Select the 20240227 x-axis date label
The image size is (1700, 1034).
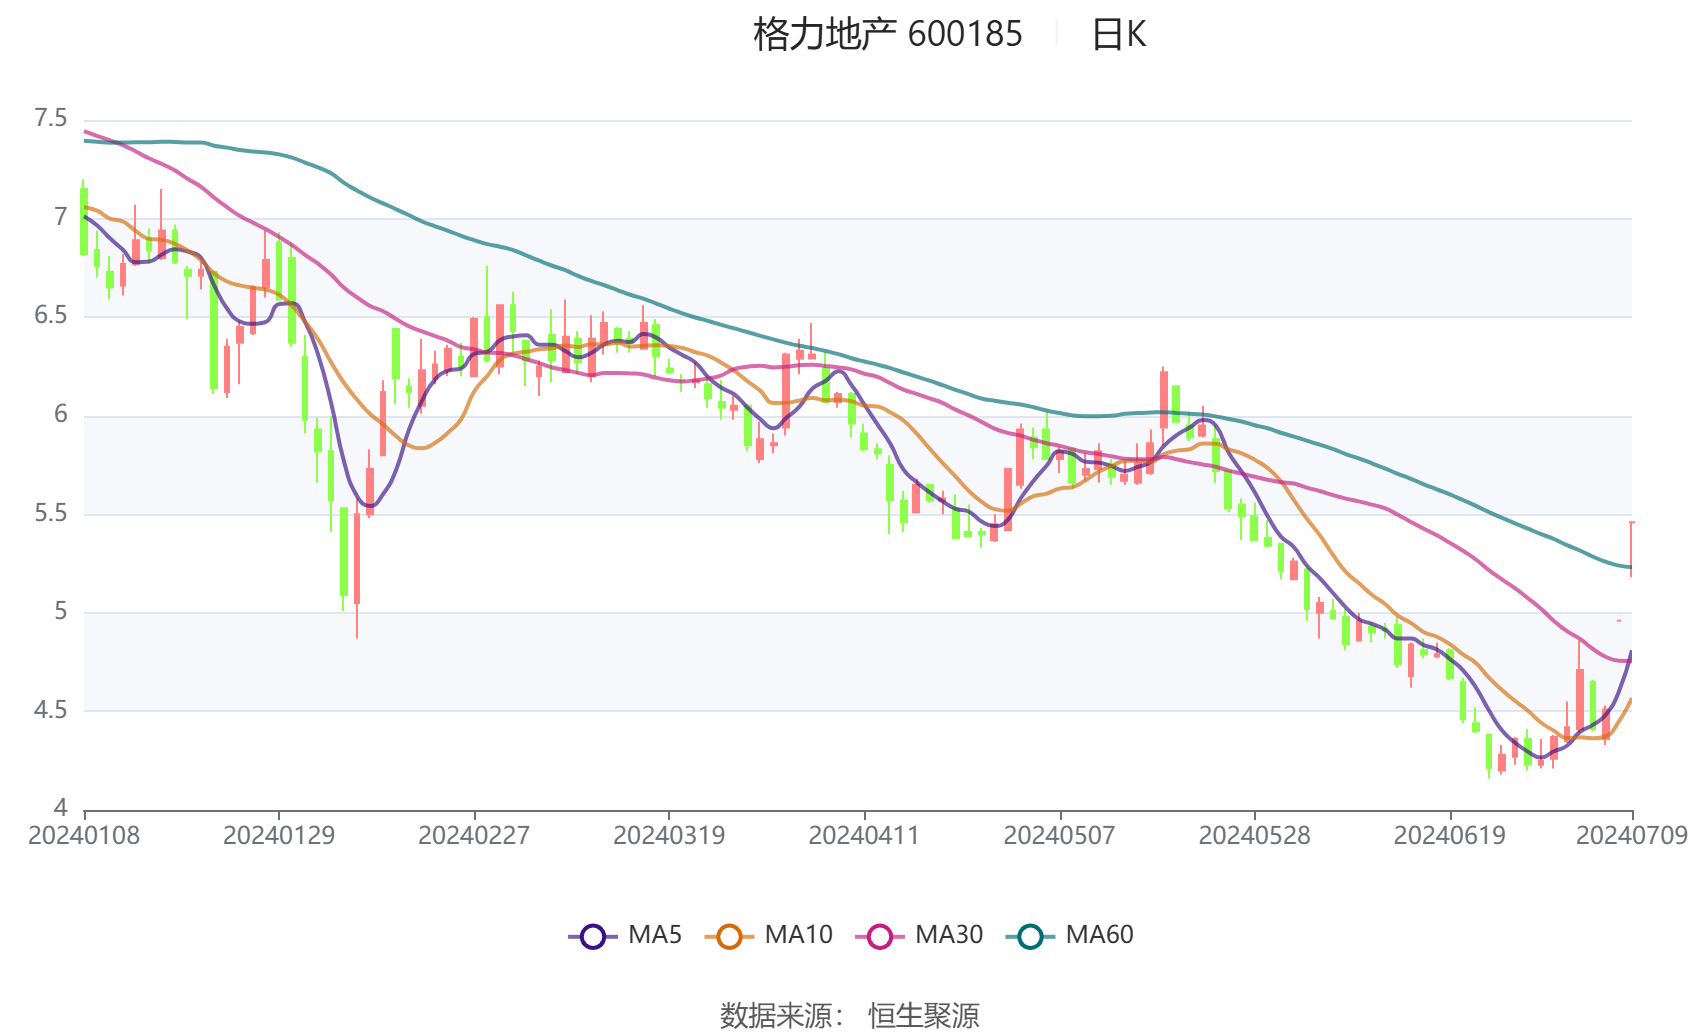(474, 835)
